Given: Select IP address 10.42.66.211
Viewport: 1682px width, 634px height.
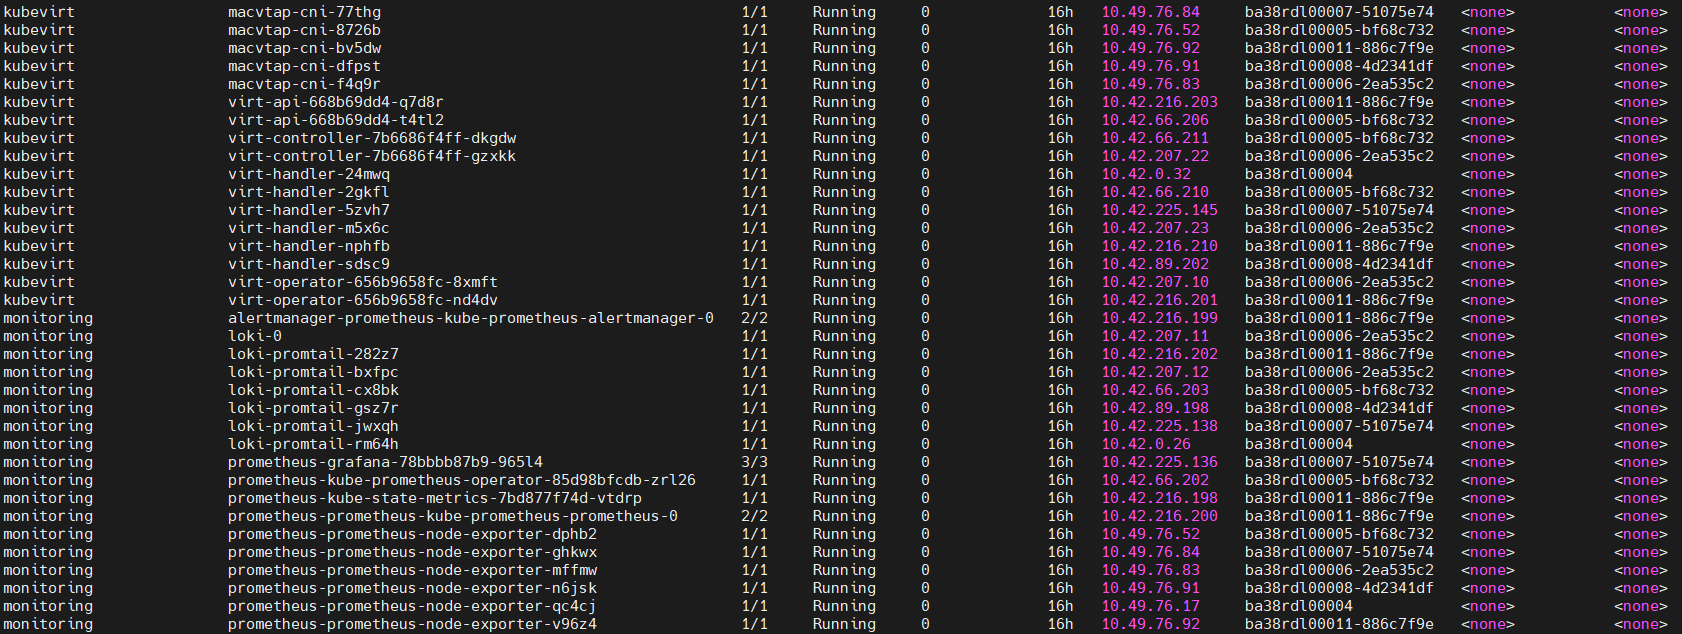Looking at the screenshot, I should [x=1155, y=138].
